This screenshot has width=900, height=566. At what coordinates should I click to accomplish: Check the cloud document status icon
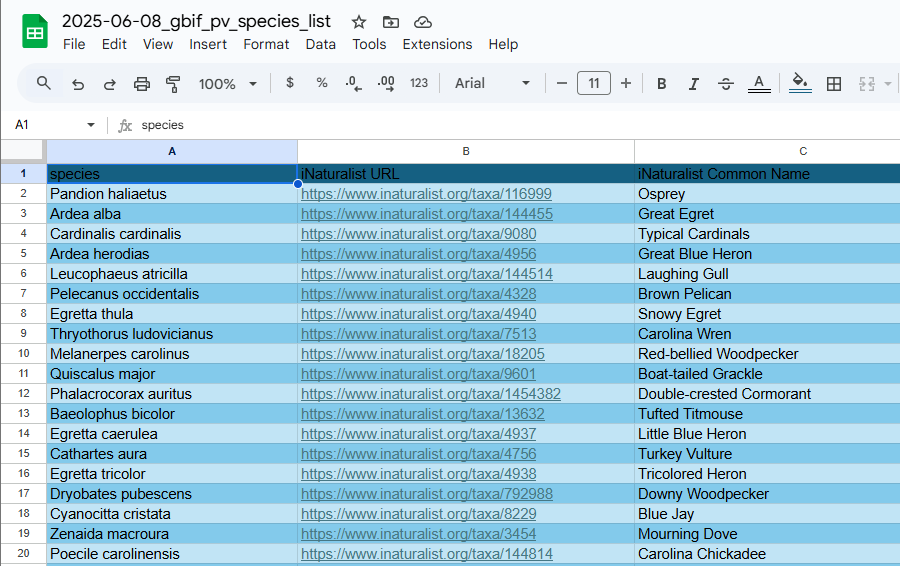[423, 22]
